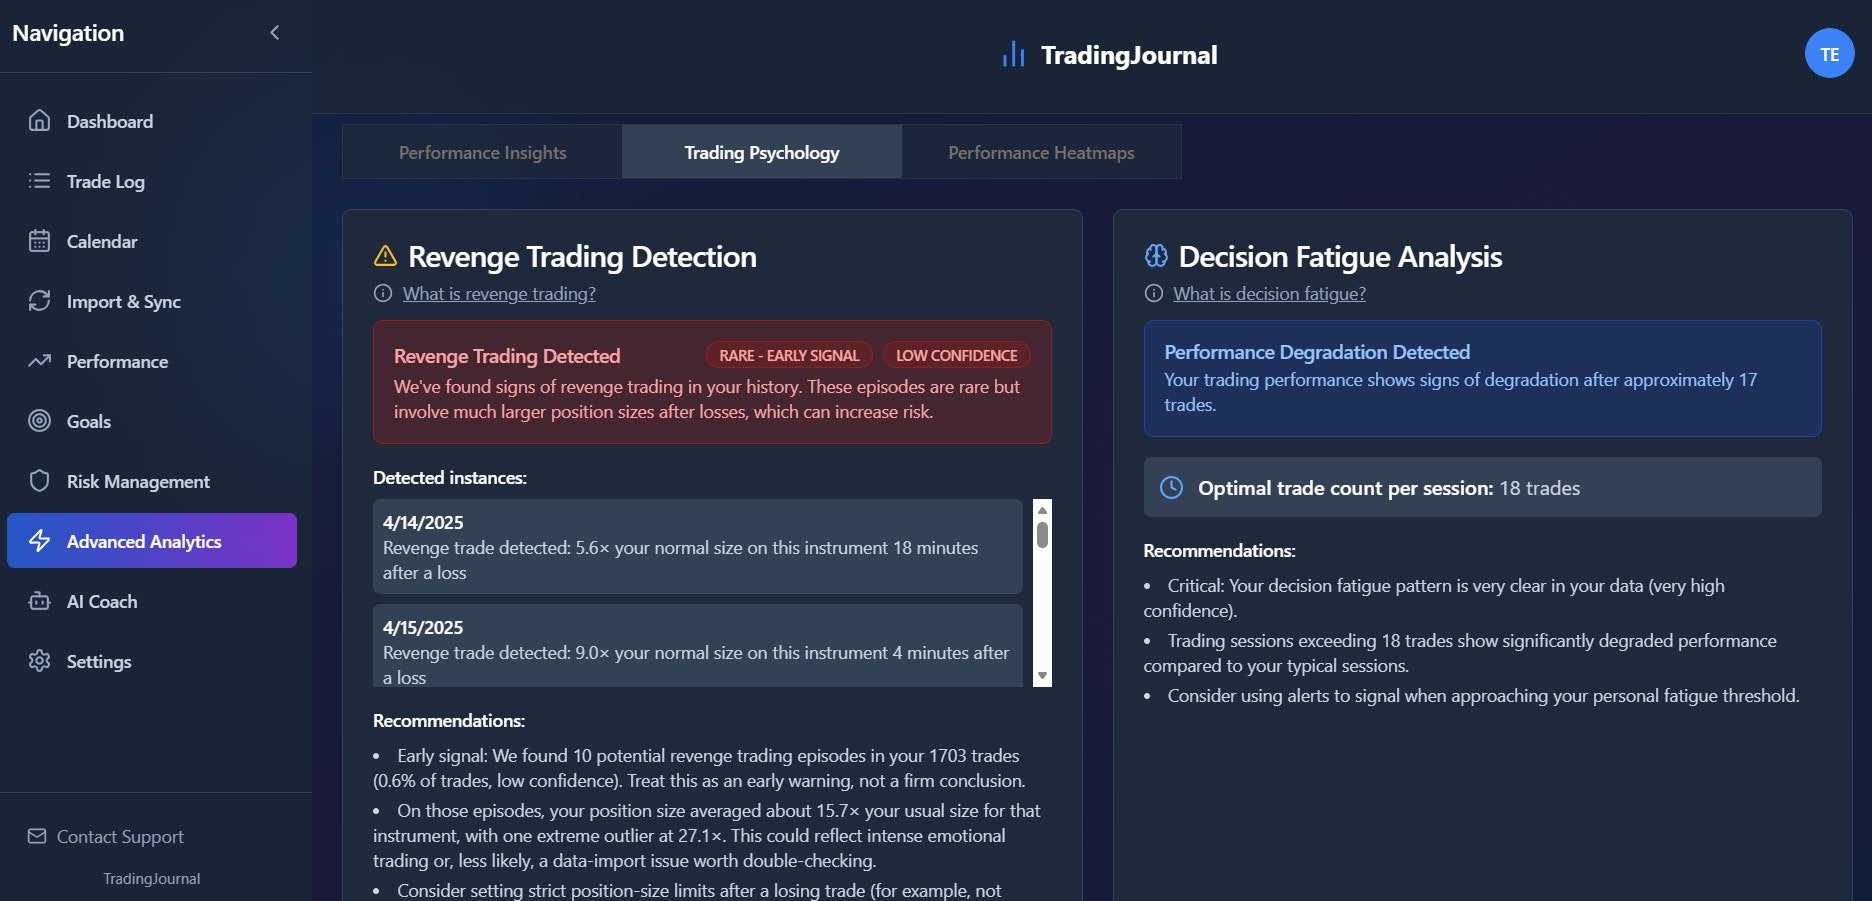The width and height of the screenshot is (1872, 901).
Task: Open the Dashboard via the home icon
Action: click(38, 121)
